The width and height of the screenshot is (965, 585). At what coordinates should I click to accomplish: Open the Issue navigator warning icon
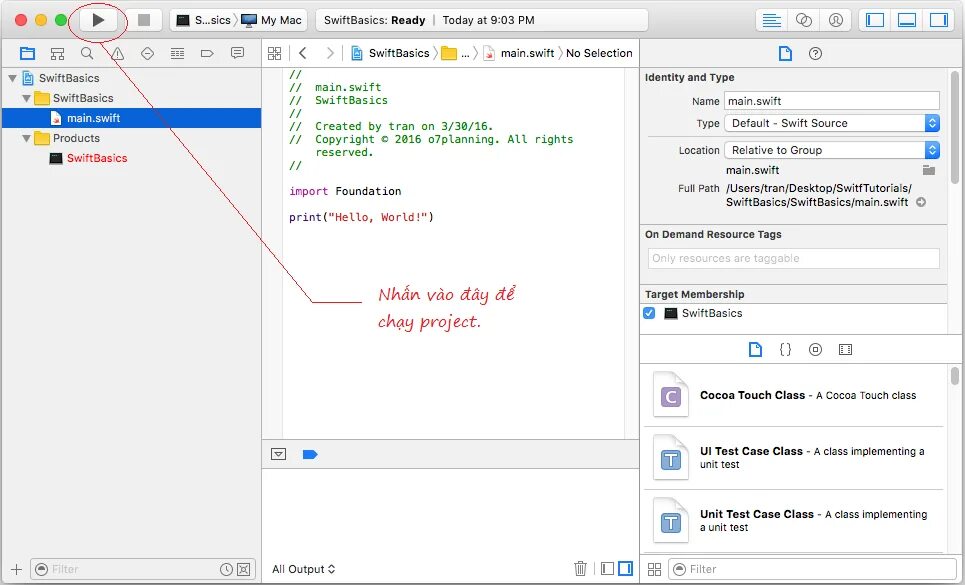(x=117, y=54)
